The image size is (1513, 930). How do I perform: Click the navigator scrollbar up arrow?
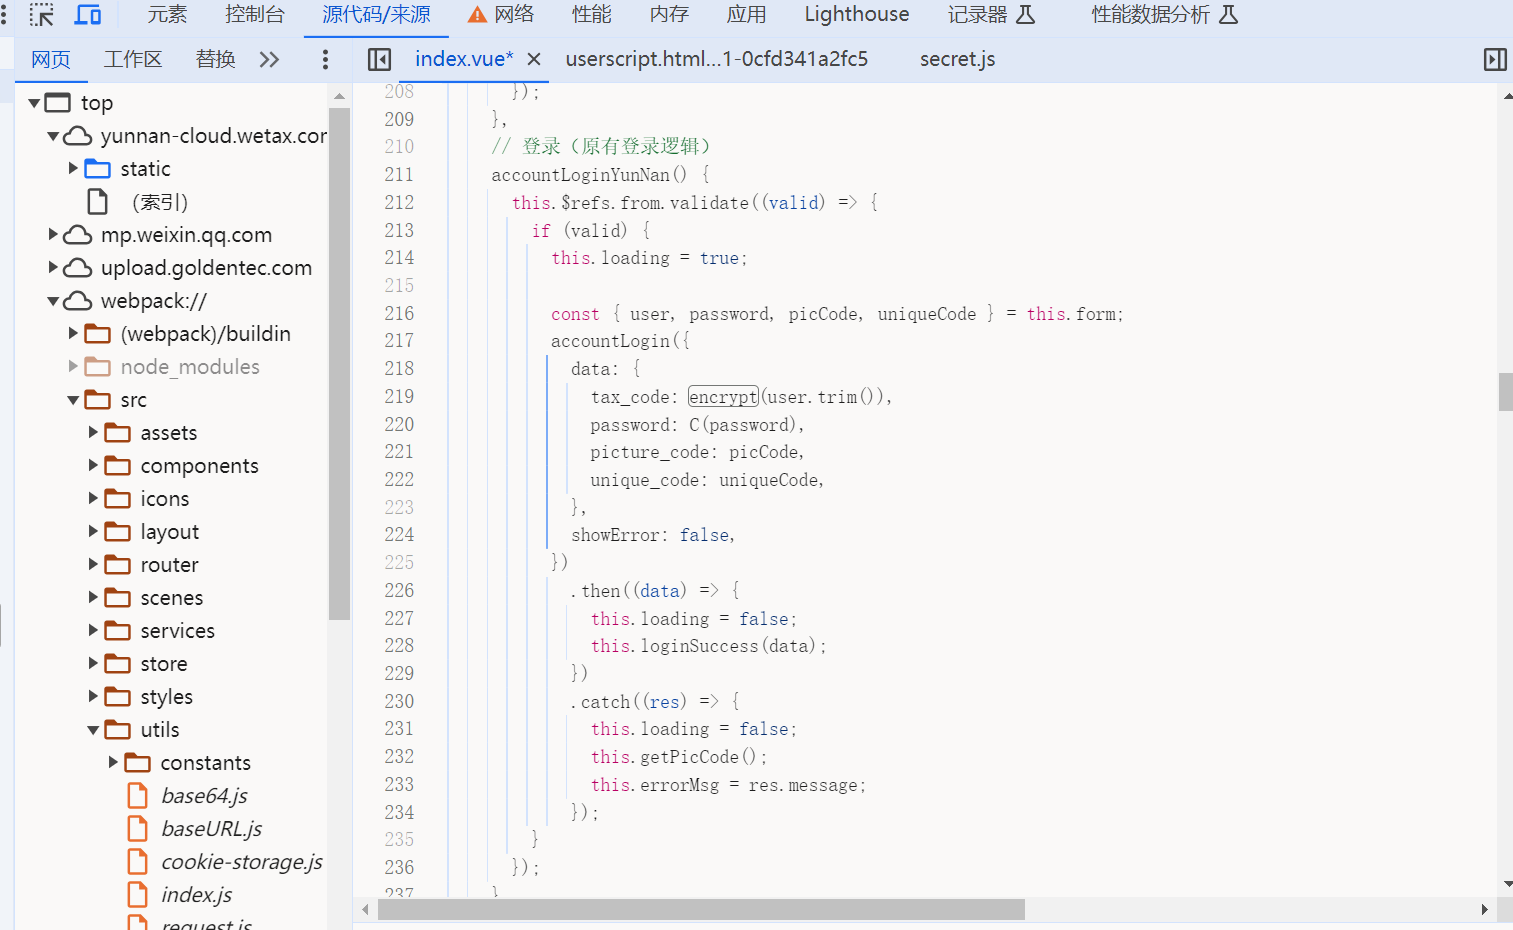pyautogui.click(x=339, y=96)
